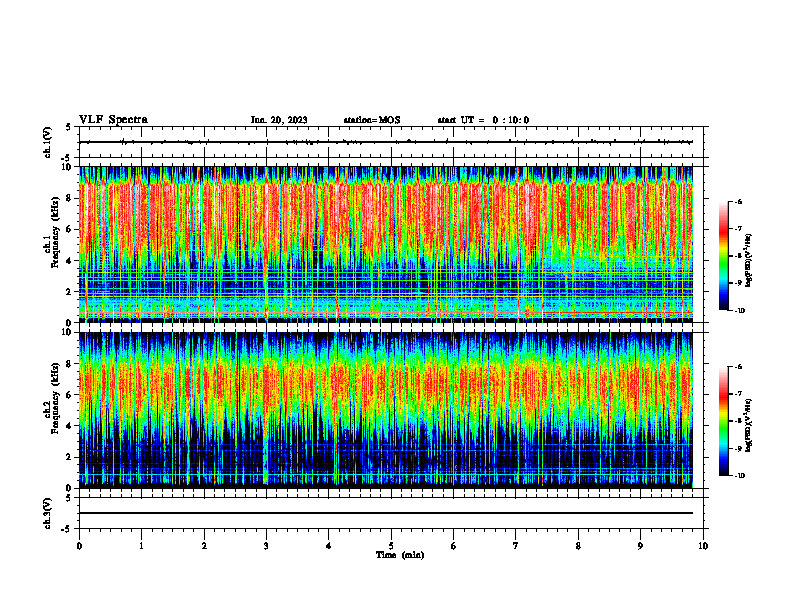Click the ch.1 colorbar log(PSD) label
This screenshot has width=792, height=612.
click(749, 261)
